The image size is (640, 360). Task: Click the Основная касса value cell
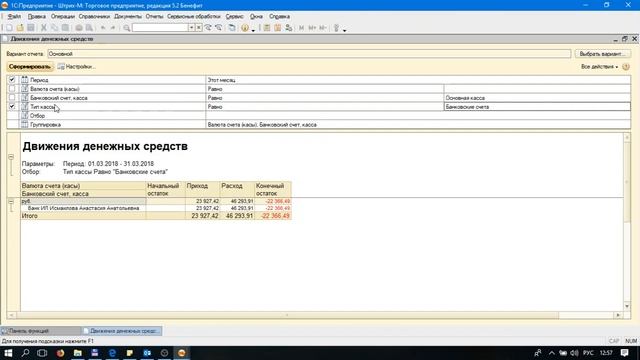point(537,98)
